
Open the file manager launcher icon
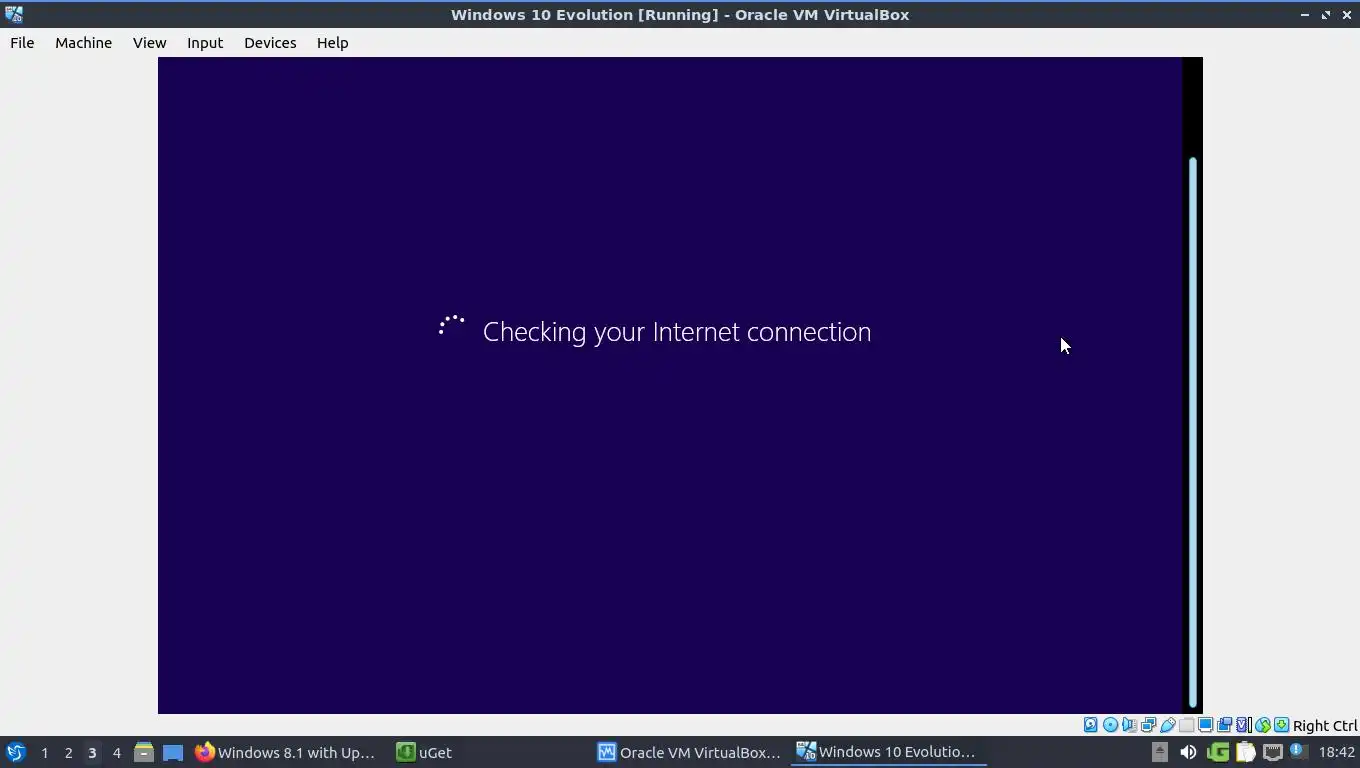(144, 752)
